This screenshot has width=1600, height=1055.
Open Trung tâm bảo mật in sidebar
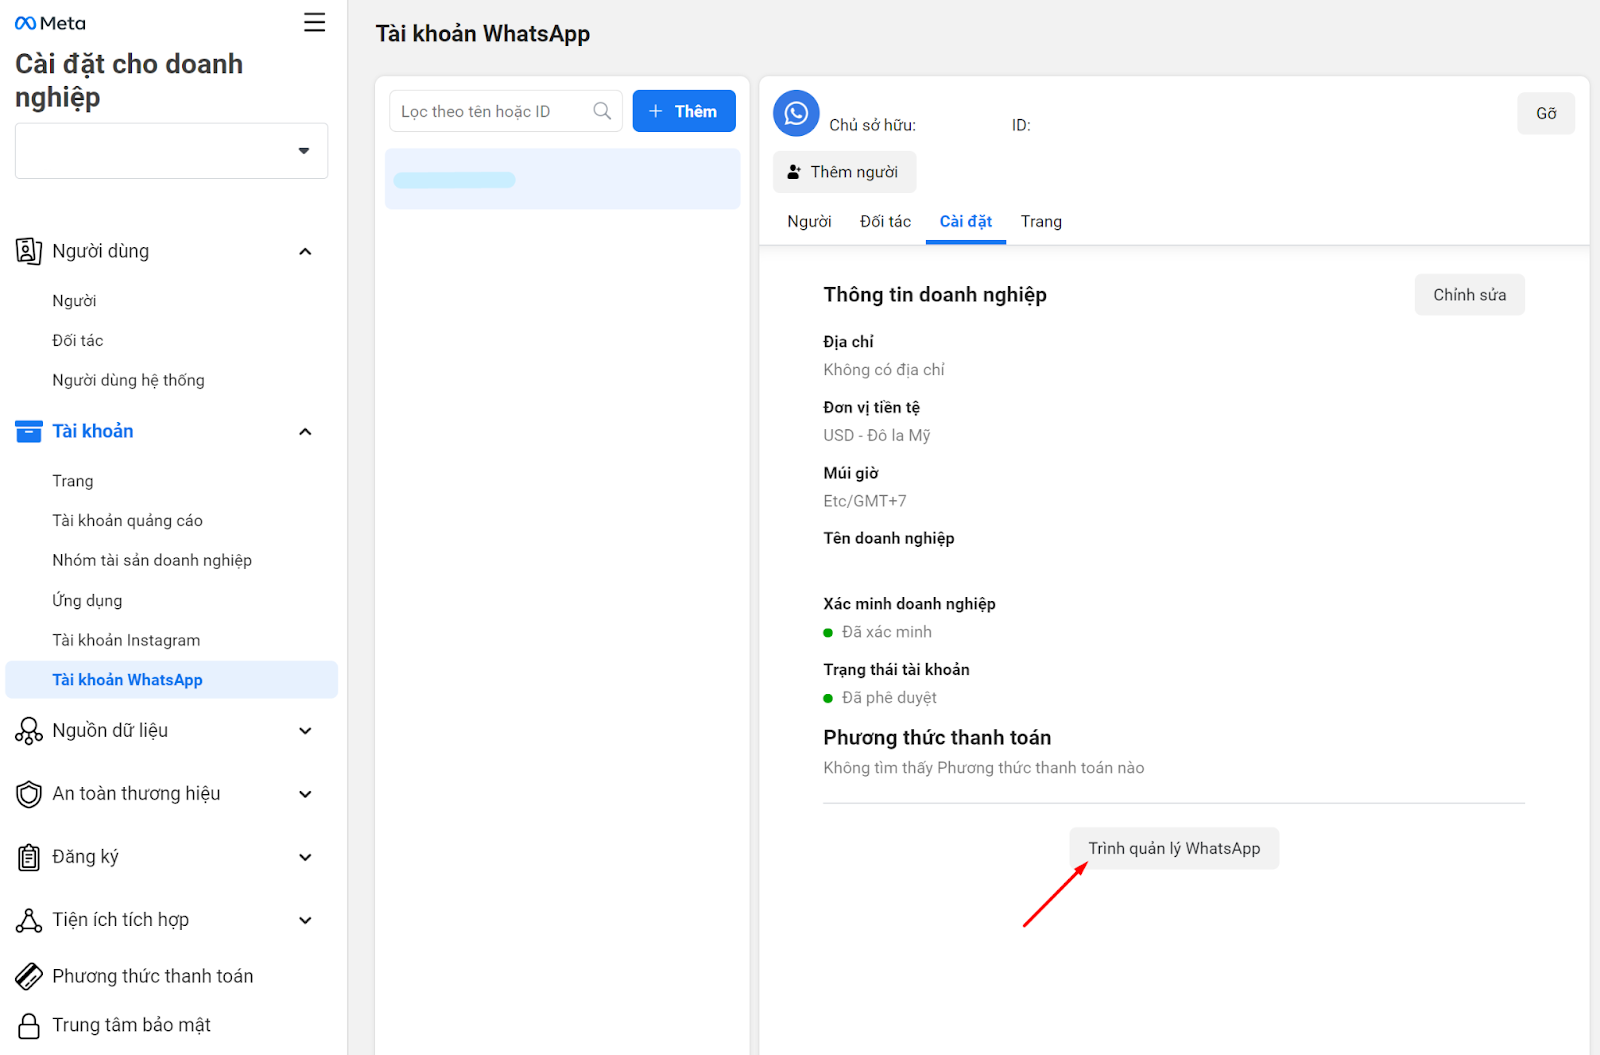[131, 1025]
